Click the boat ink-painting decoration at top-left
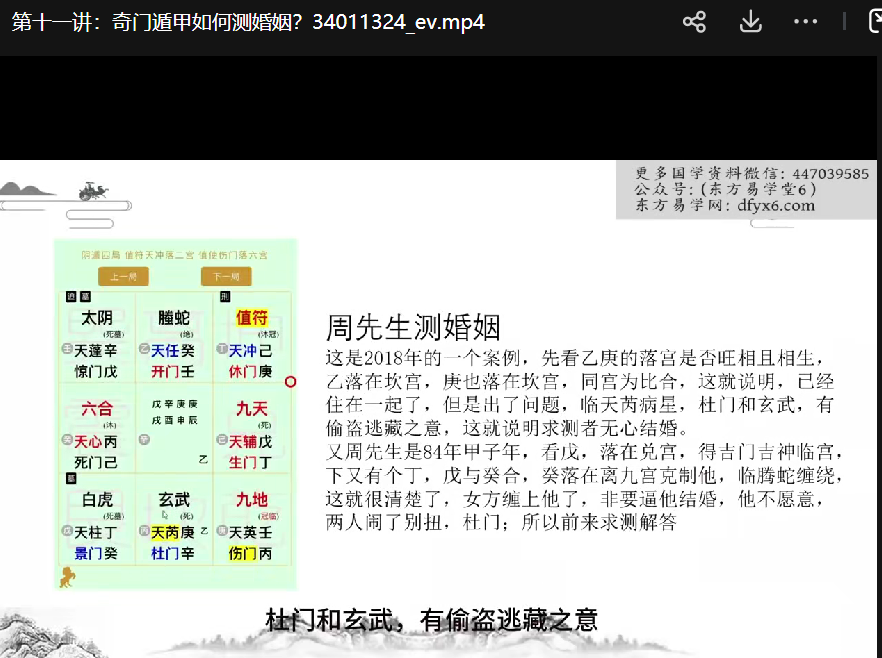882x658 pixels. pos(95,189)
